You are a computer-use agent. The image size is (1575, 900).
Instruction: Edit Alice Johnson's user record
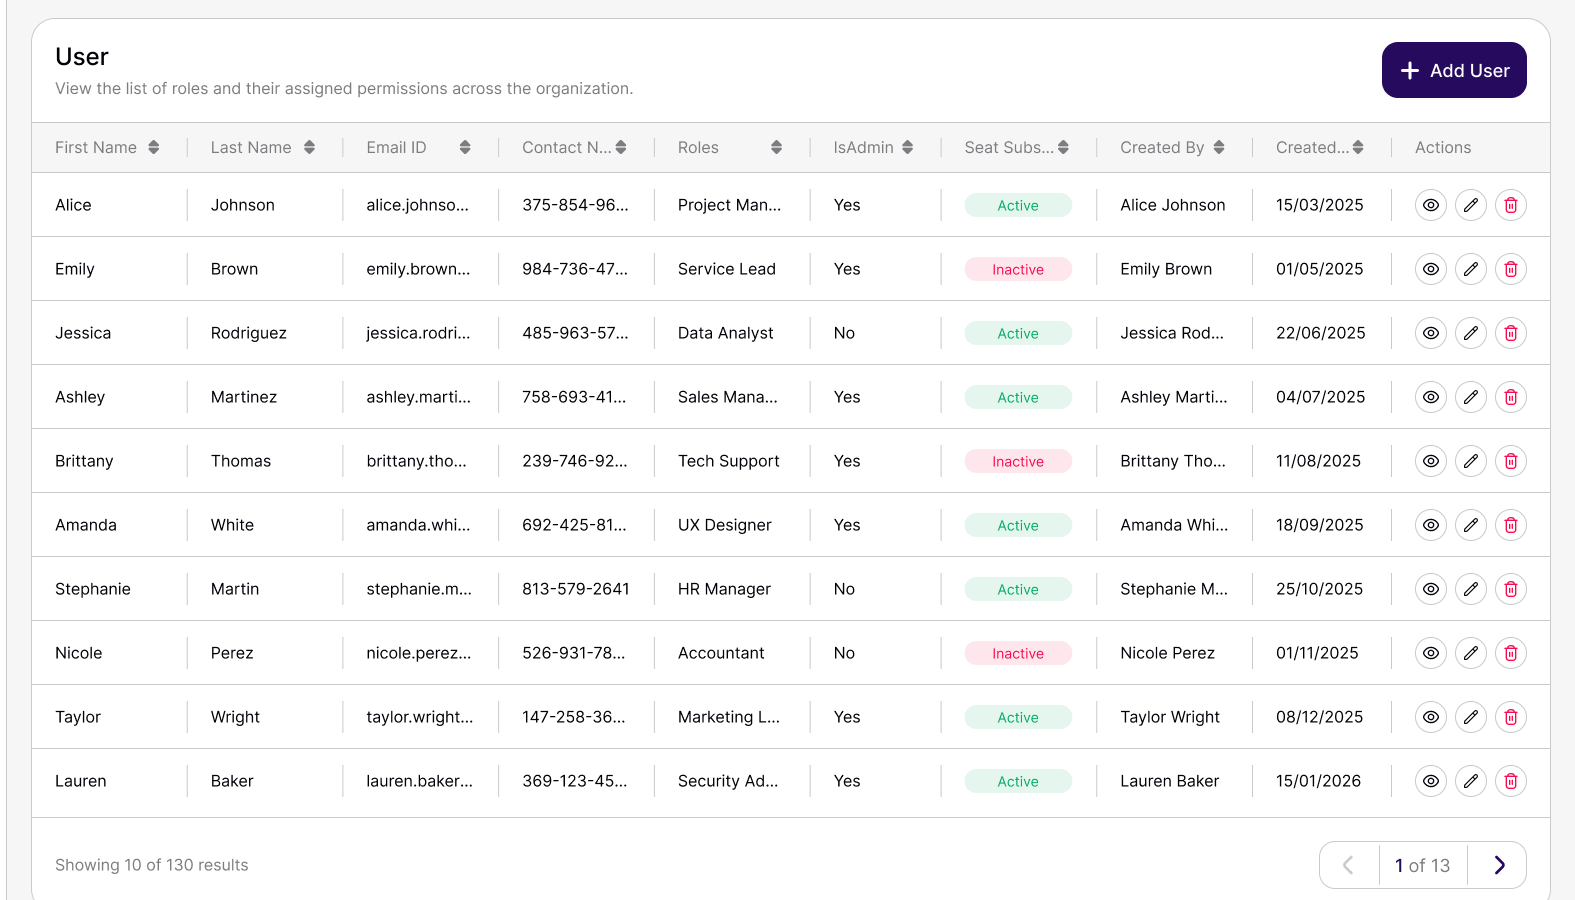[x=1471, y=205]
